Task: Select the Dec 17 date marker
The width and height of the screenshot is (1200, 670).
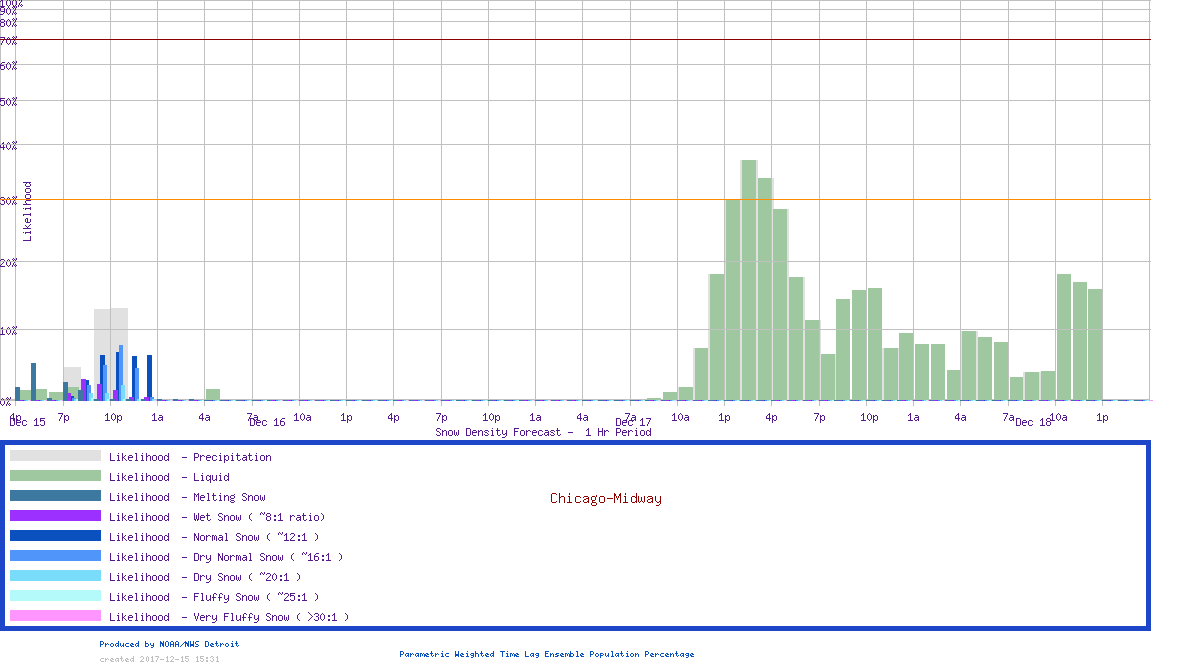Action: [x=633, y=422]
